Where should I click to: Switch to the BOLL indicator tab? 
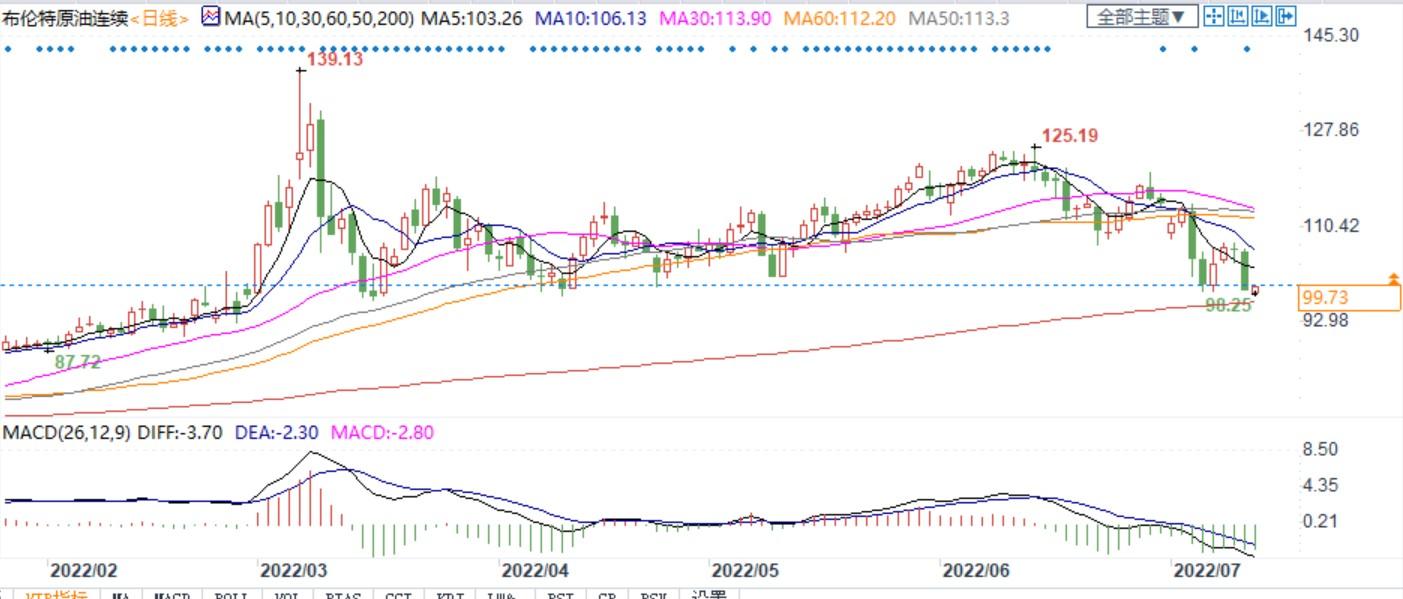tap(231, 595)
